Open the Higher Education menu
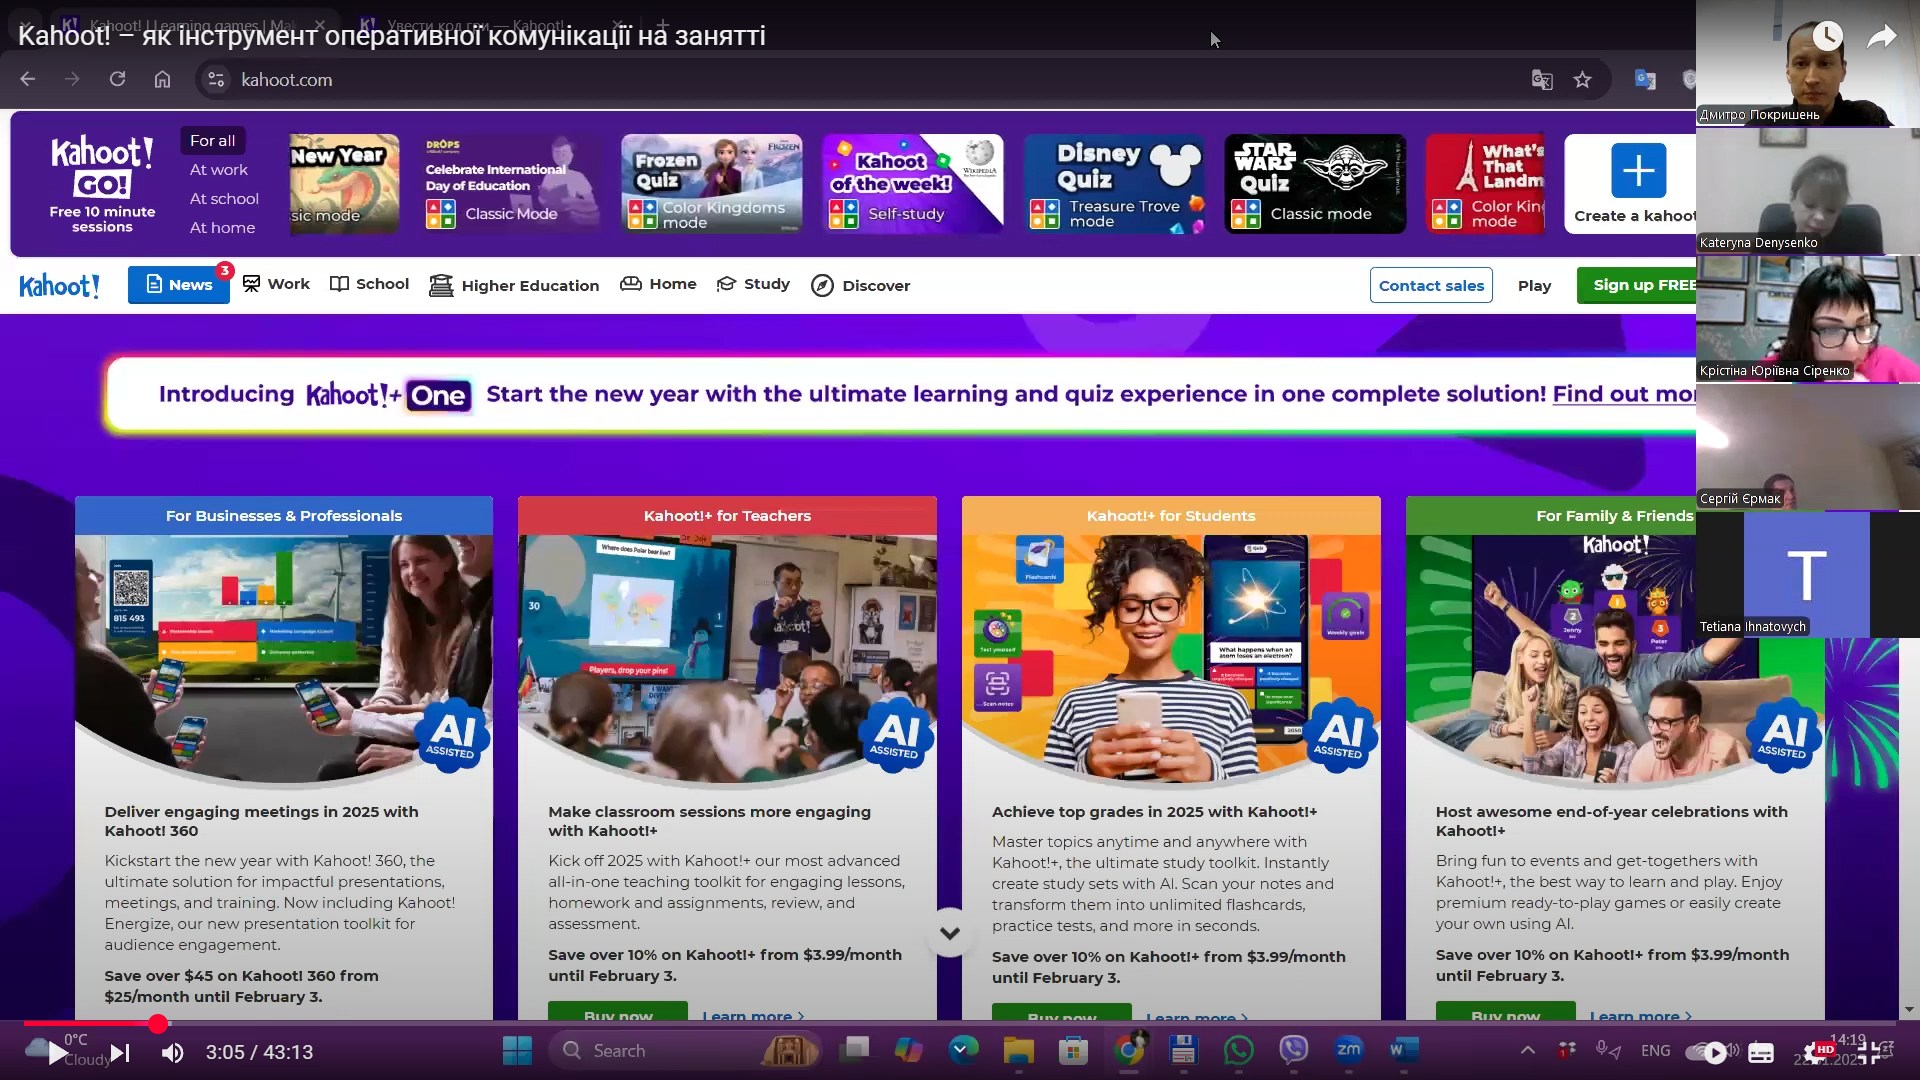 click(x=514, y=285)
